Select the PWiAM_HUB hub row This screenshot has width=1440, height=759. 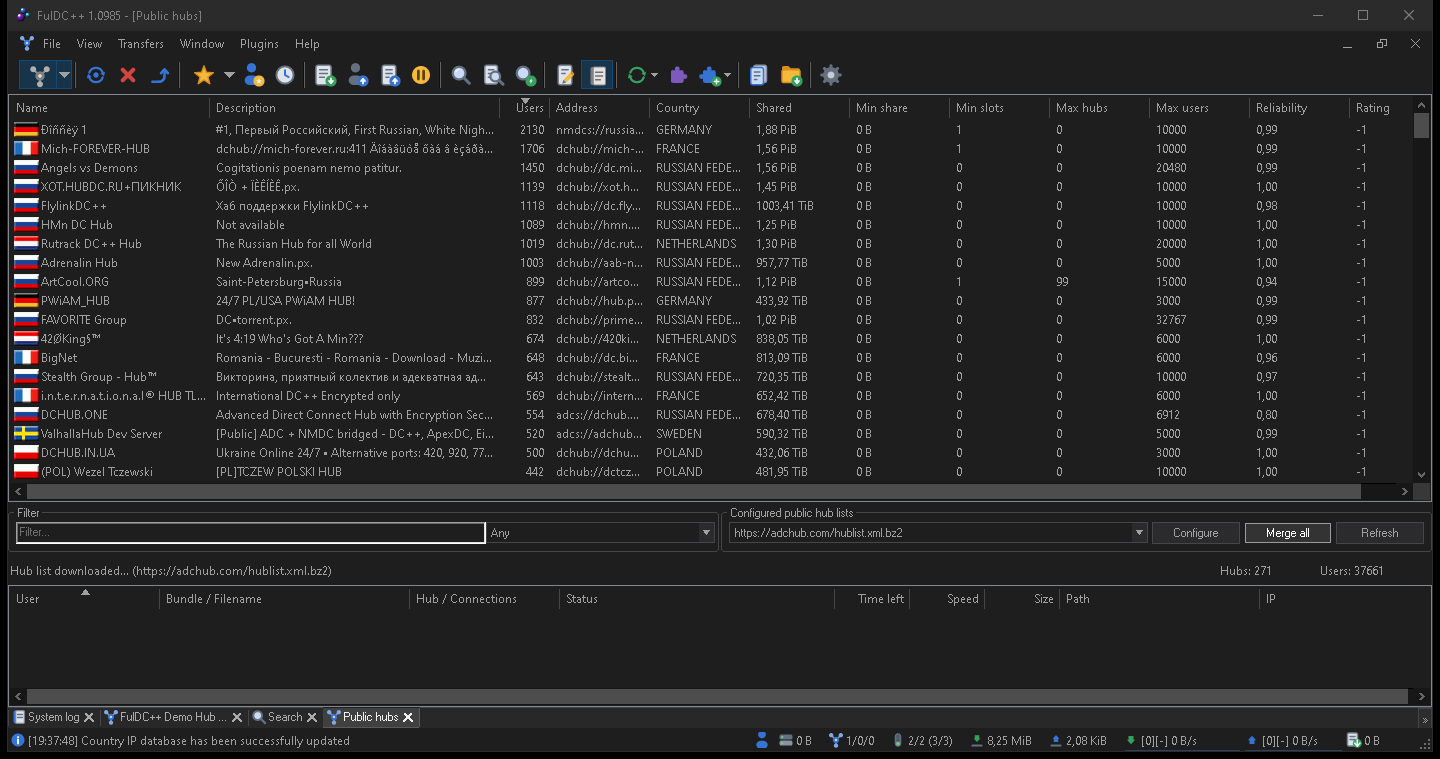712,301
